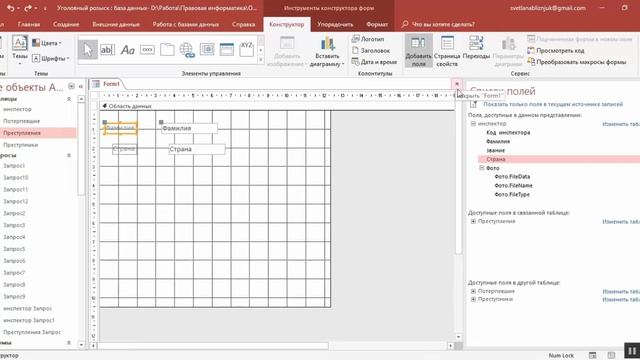Choose the Hyperlink control (globe icon)
The width and height of the screenshot is (640, 360).
coord(187,50)
